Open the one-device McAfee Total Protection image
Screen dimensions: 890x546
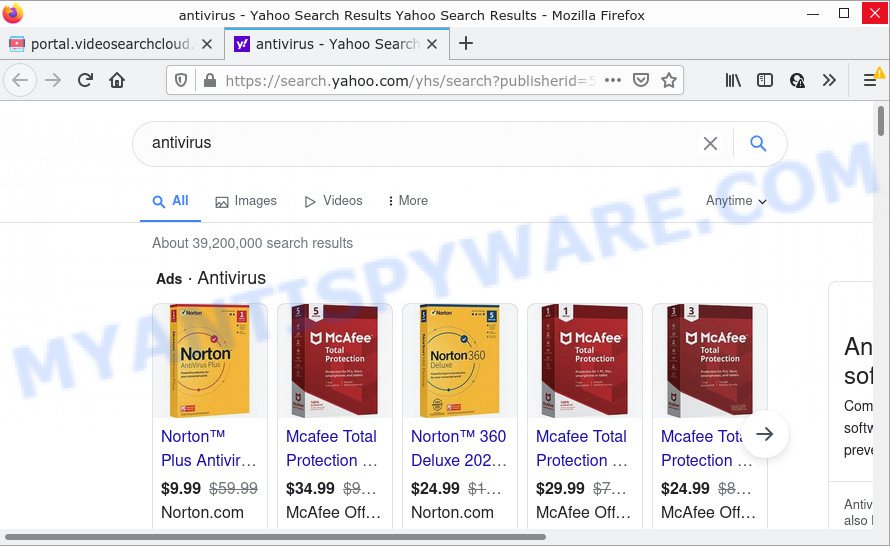pos(585,361)
